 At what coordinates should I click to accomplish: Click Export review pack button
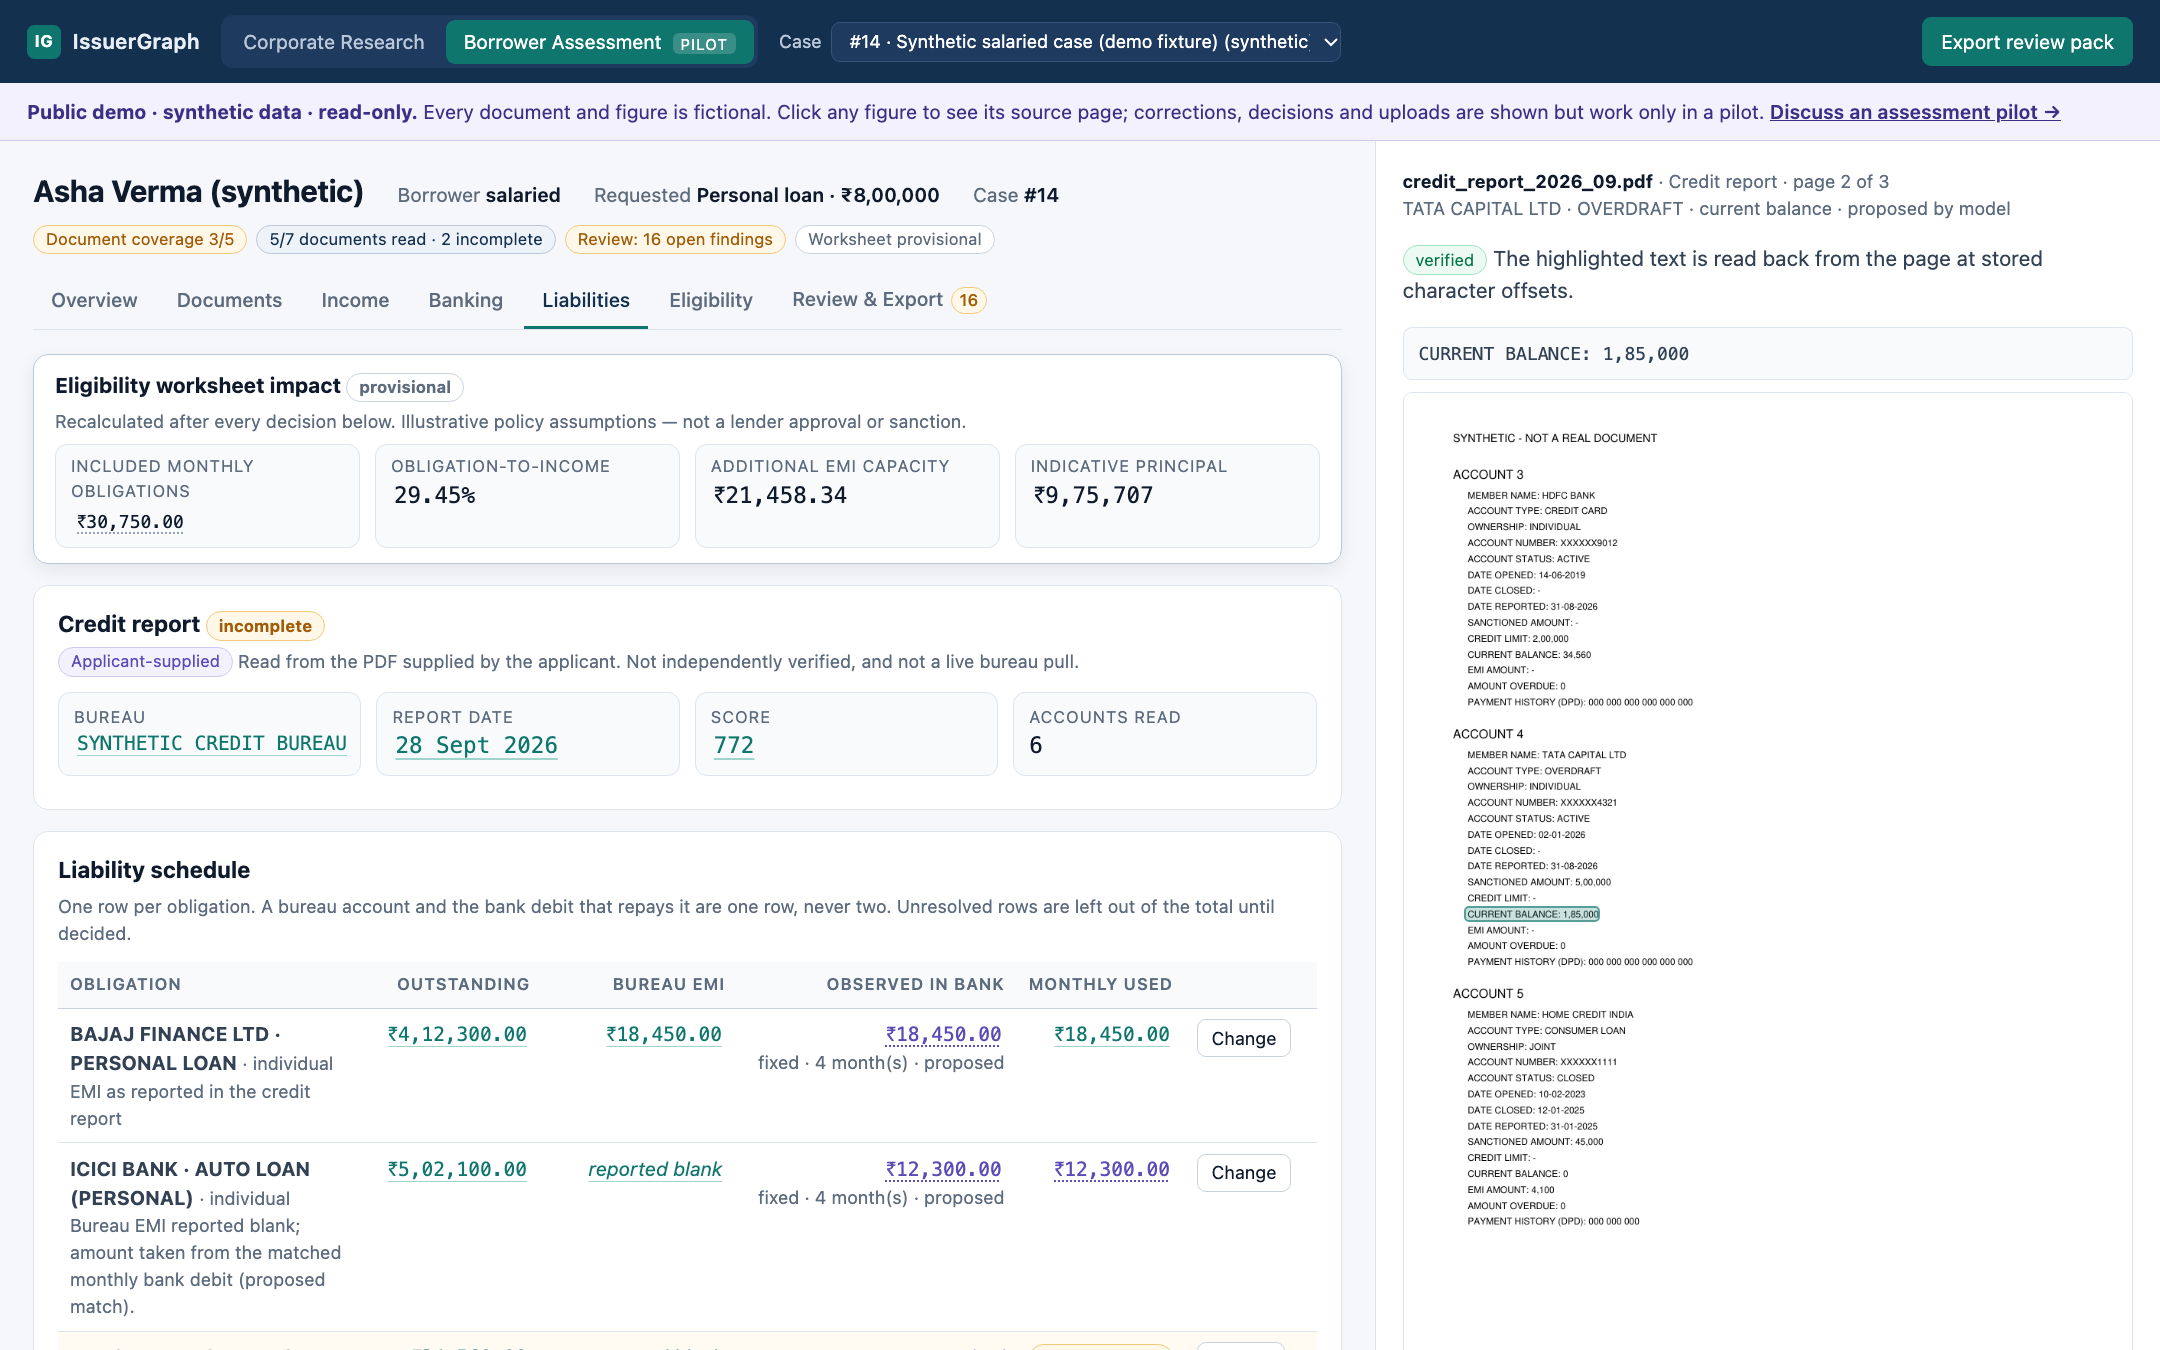pos(2026,42)
